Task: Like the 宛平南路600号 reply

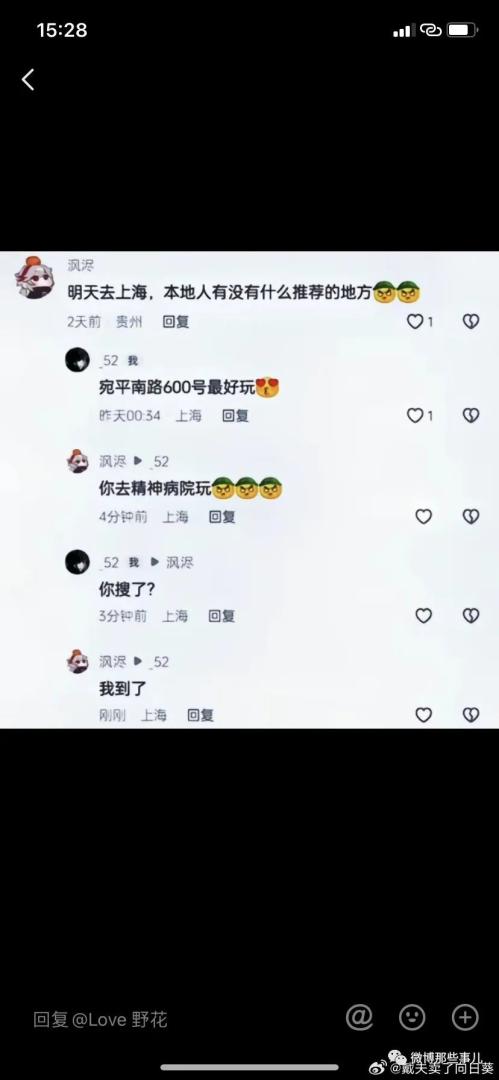Action: click(x=415, y=415)
